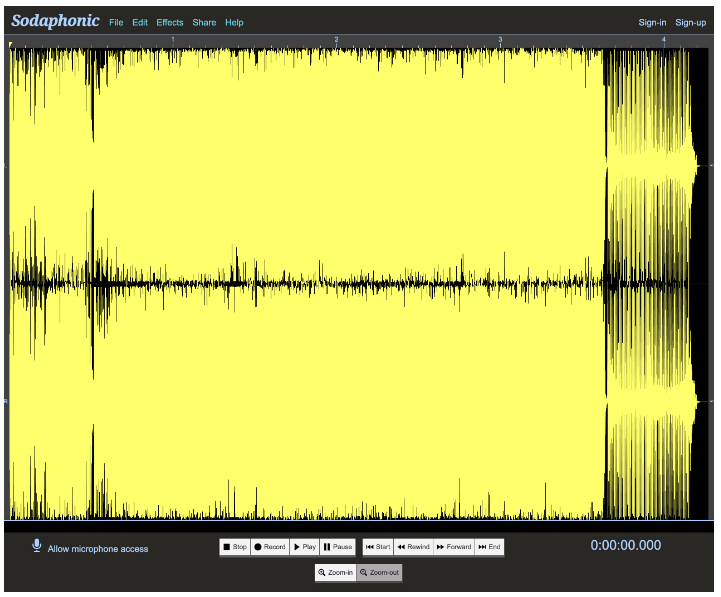Image resolution: width=721 pixels, height=597 pixels.
Task: Zoom in on the waveform
Action: point(335,573)
